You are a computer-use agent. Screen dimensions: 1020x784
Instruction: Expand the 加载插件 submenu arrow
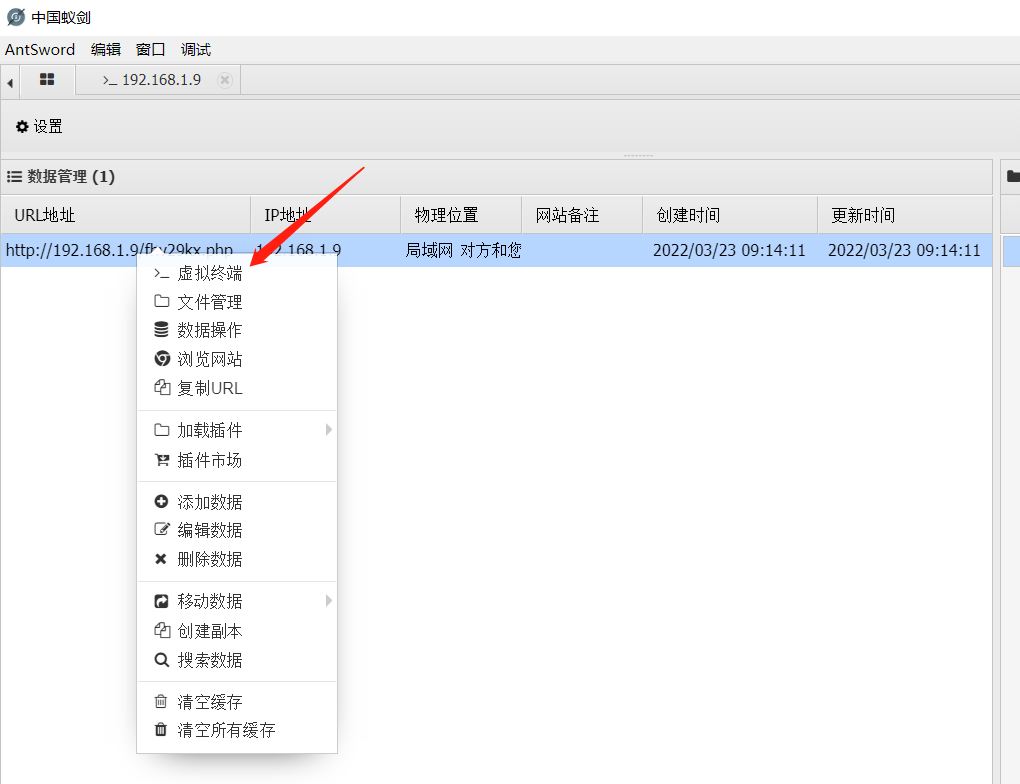tap(329, 429)
